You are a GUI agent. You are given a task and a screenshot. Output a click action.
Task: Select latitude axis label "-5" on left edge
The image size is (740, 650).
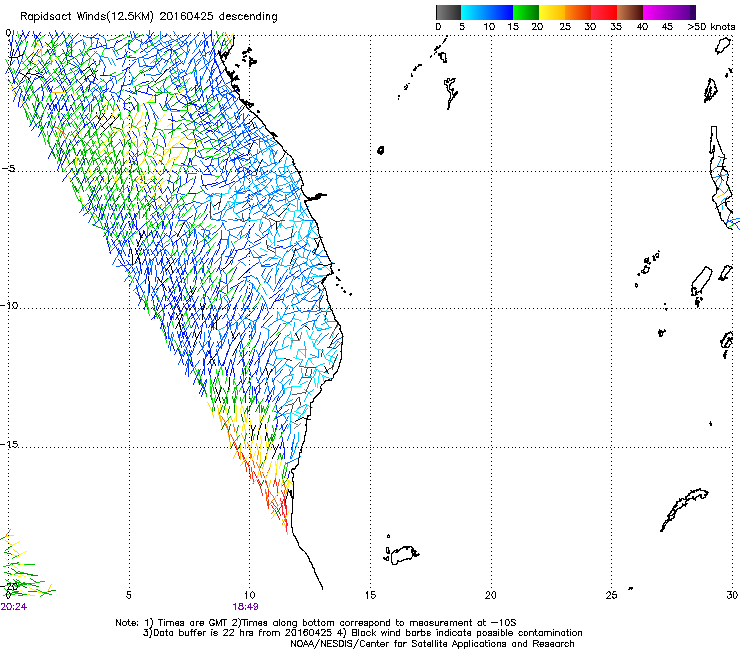[8, 169]
